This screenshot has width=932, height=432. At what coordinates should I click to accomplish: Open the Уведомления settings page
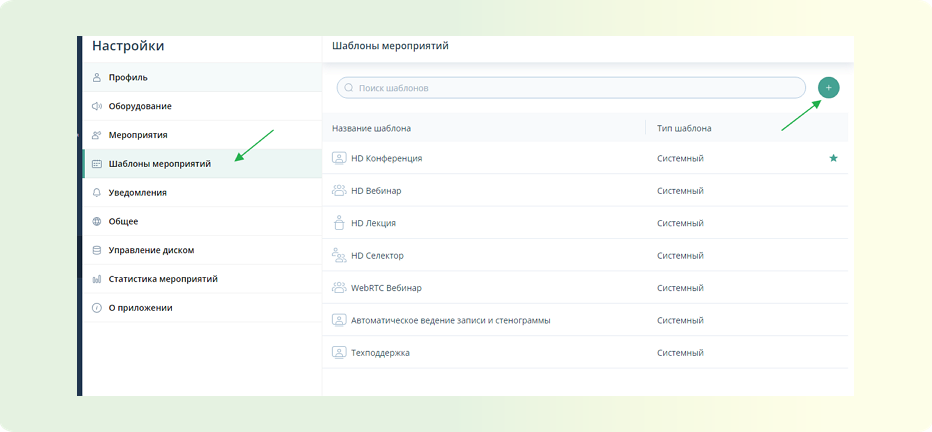(202, 193)
